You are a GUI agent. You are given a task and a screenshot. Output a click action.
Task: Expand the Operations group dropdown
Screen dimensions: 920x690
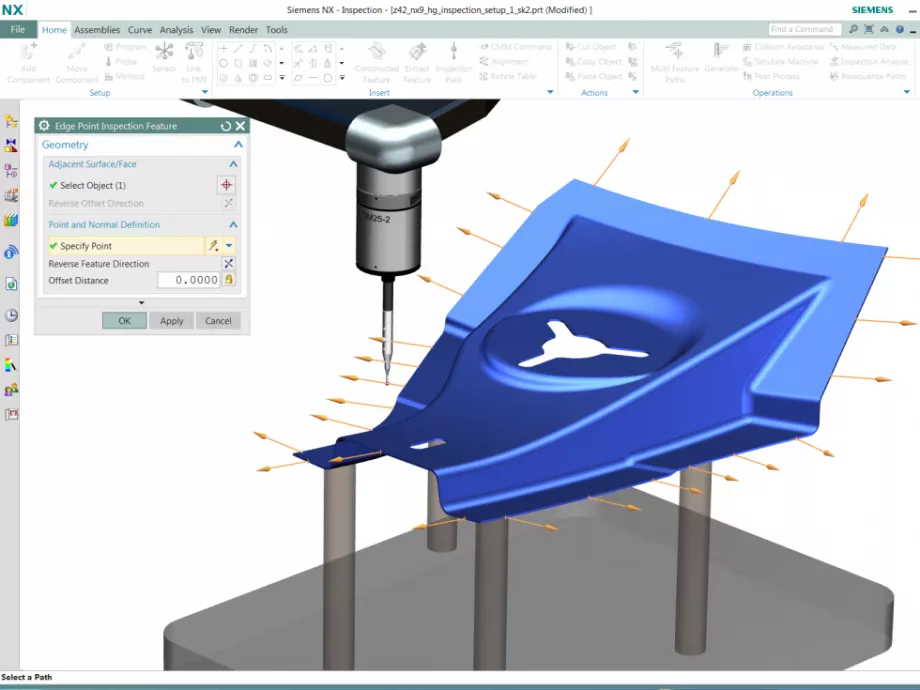tap(907, 92)
